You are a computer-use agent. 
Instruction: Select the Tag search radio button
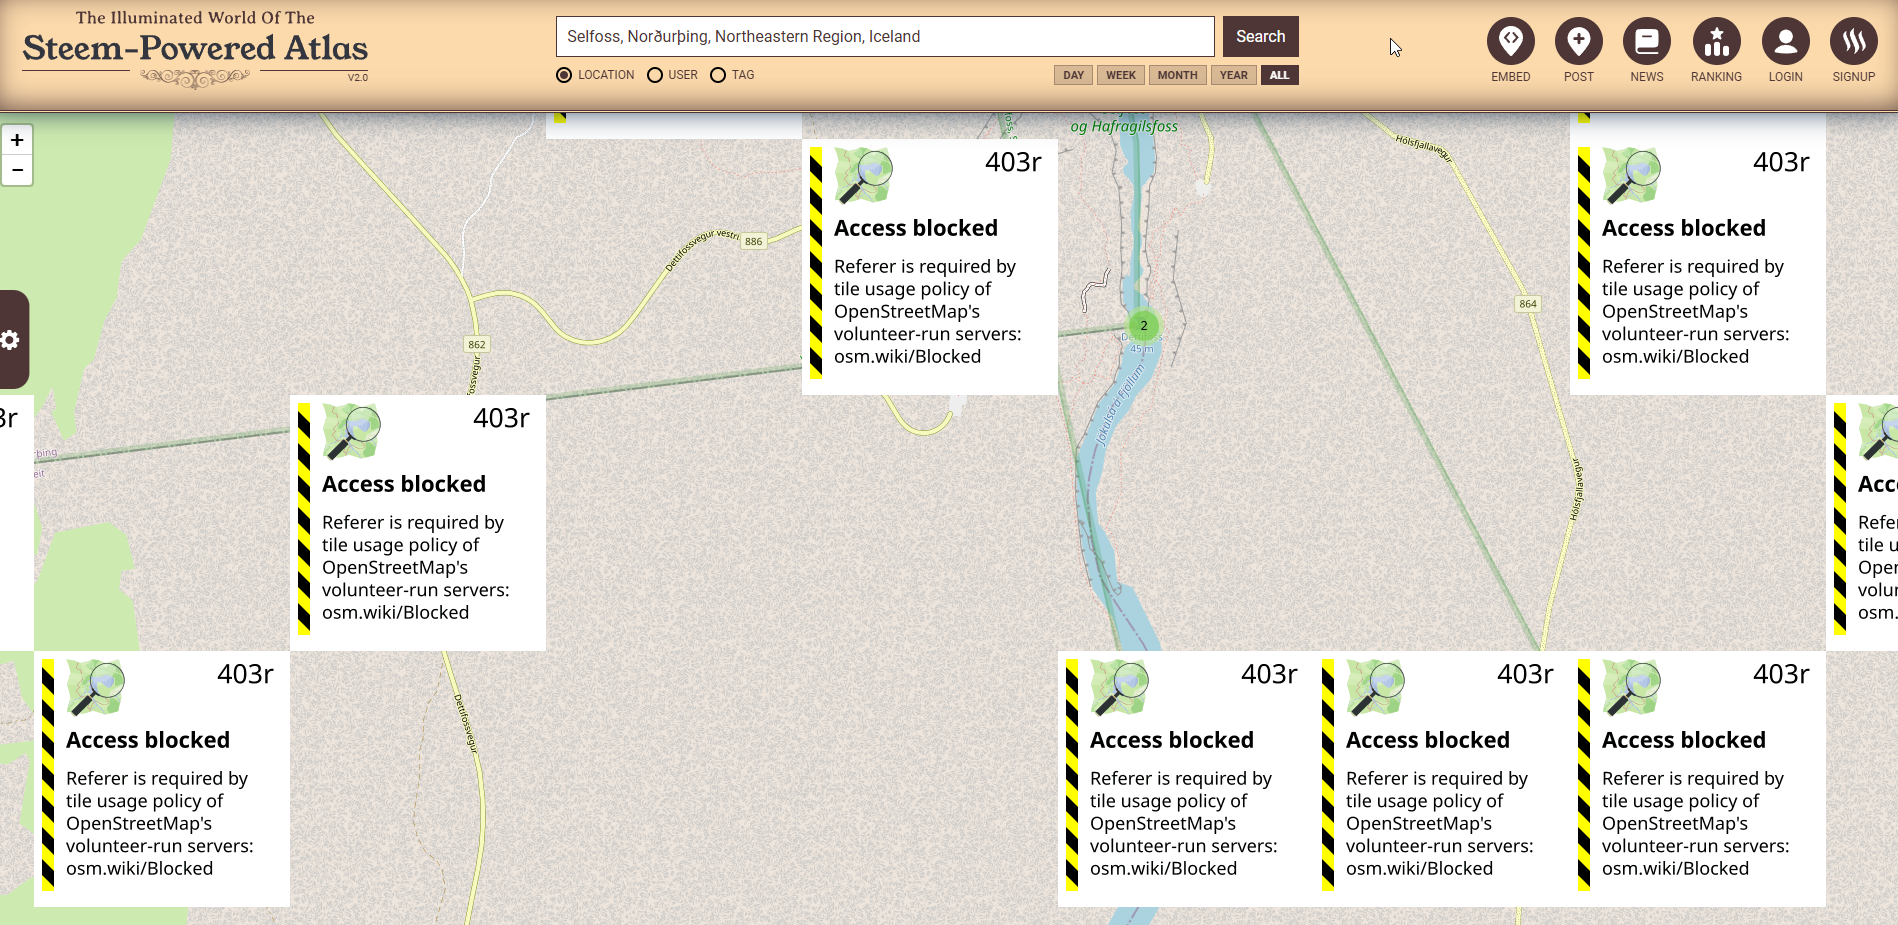(x=718, y=75)
